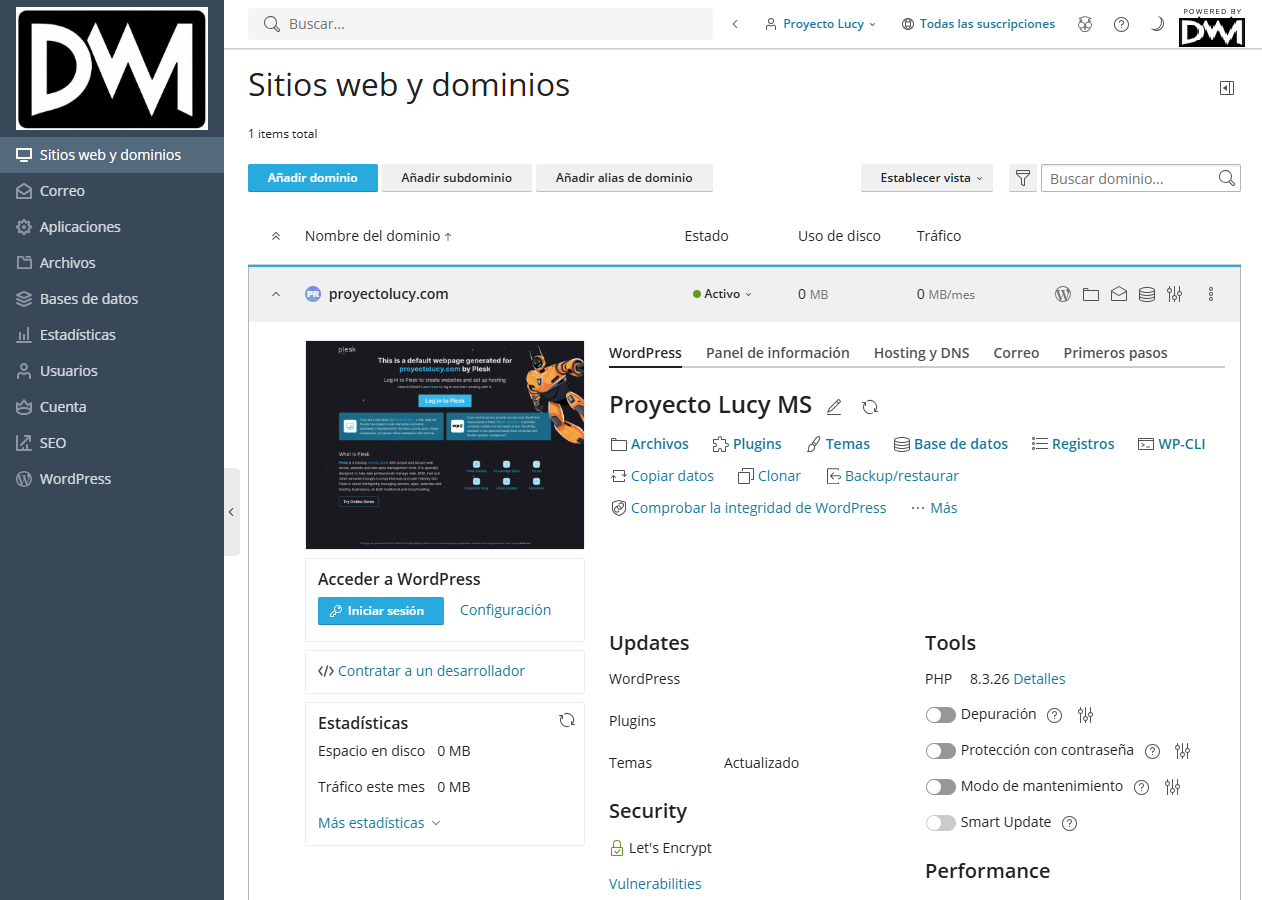This screenshot has height=900, width=1262.
Task: Click the Buscar dominio search field
Action: 1130,178
